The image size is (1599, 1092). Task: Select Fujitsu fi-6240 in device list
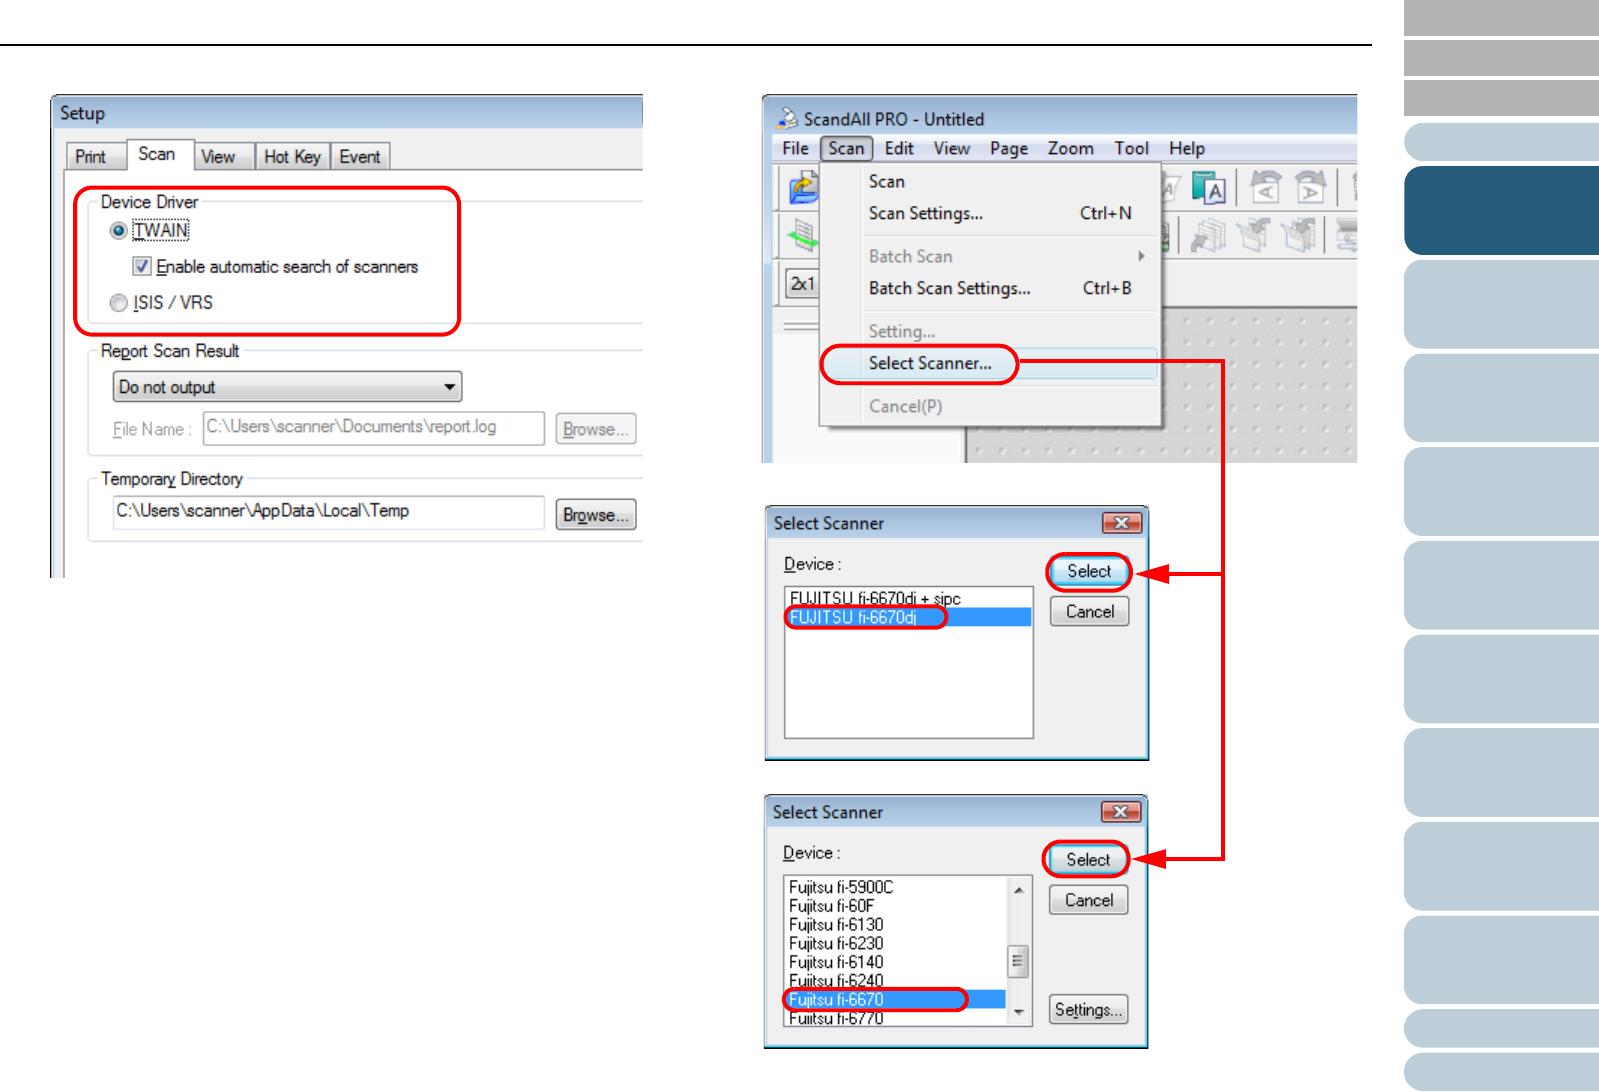pyautogui.click(x=896, y=980)
